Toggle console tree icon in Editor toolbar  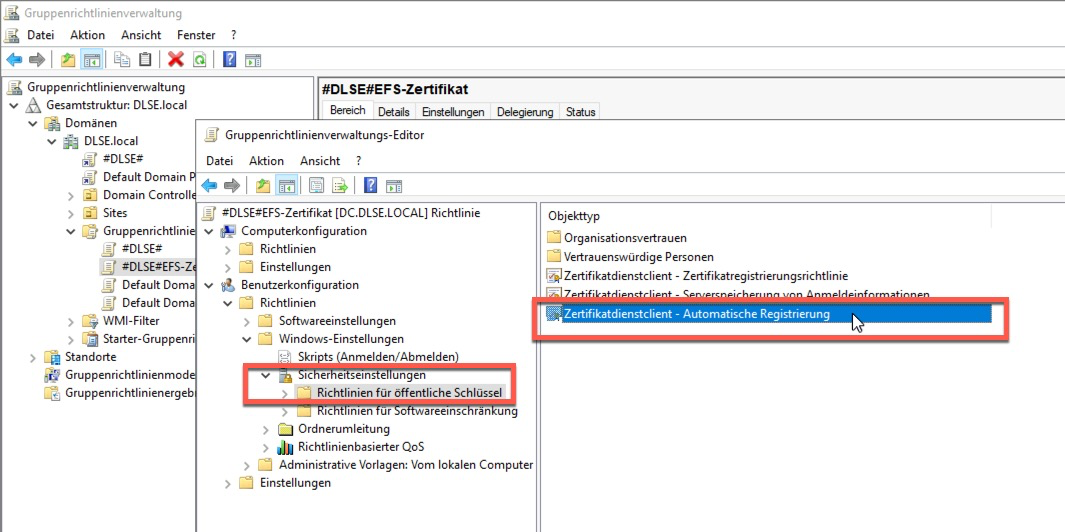point(285,185)
